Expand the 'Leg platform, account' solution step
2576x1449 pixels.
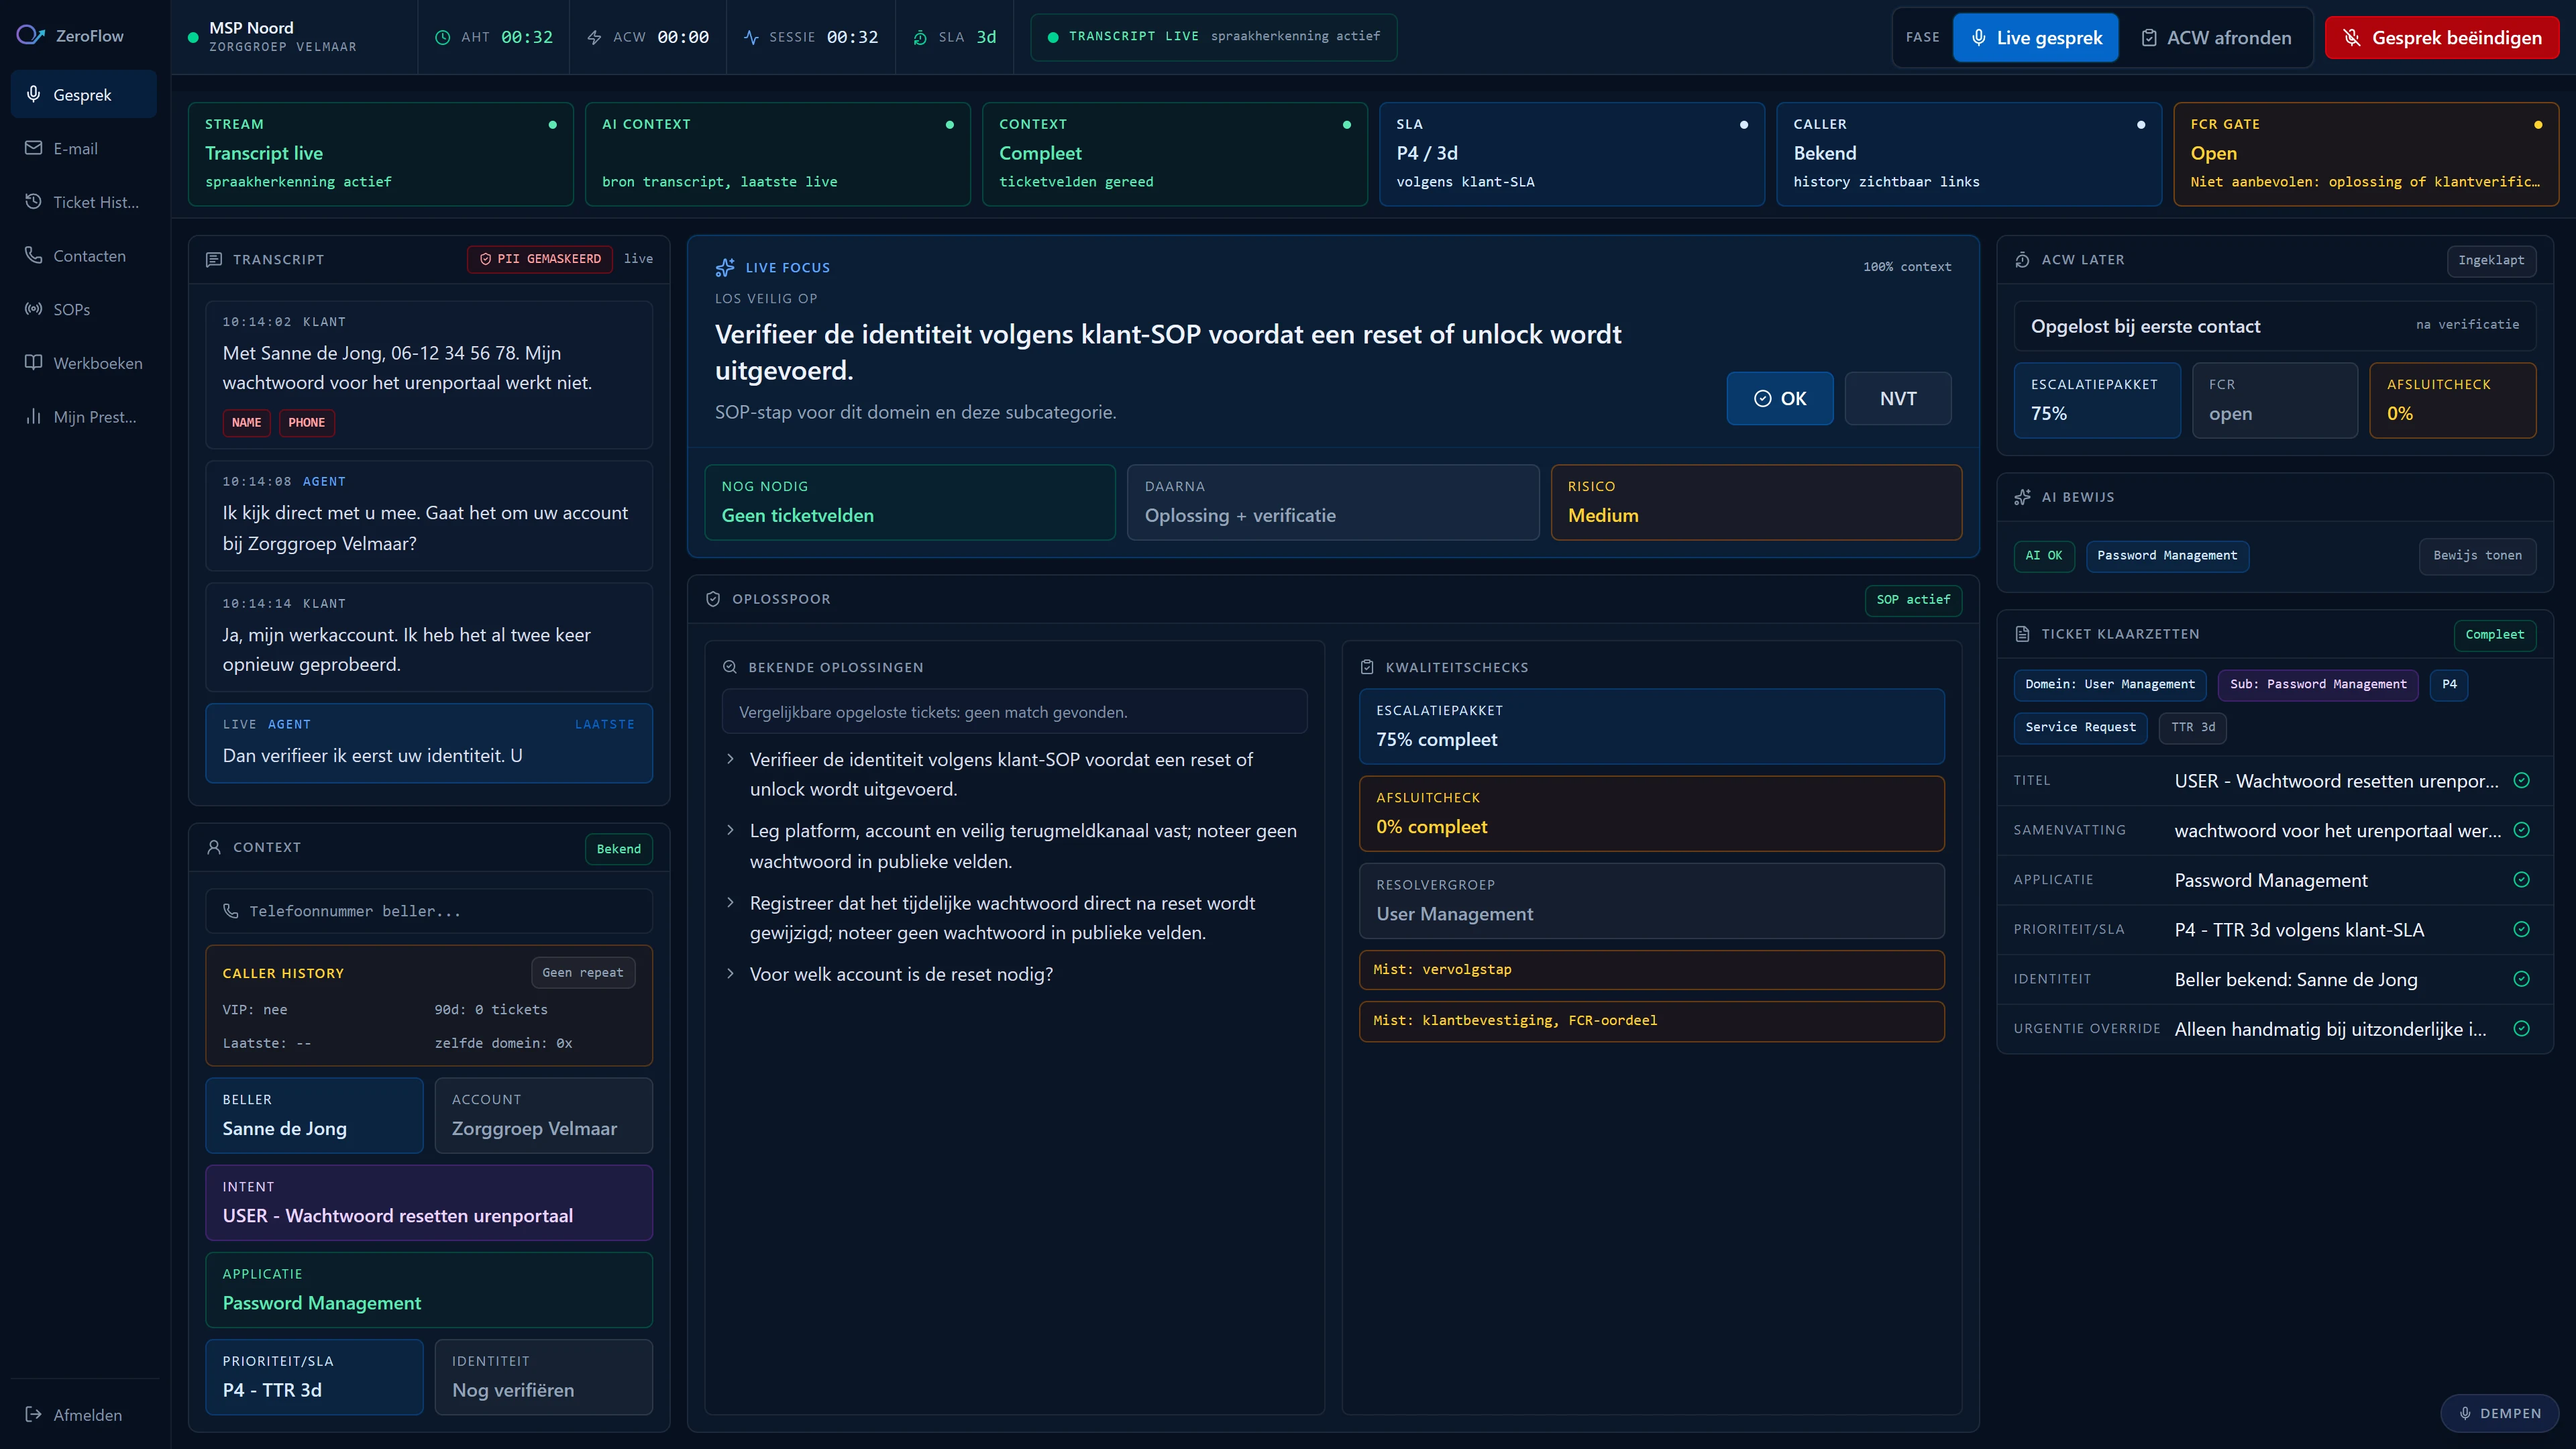click(x=730, y=830)
